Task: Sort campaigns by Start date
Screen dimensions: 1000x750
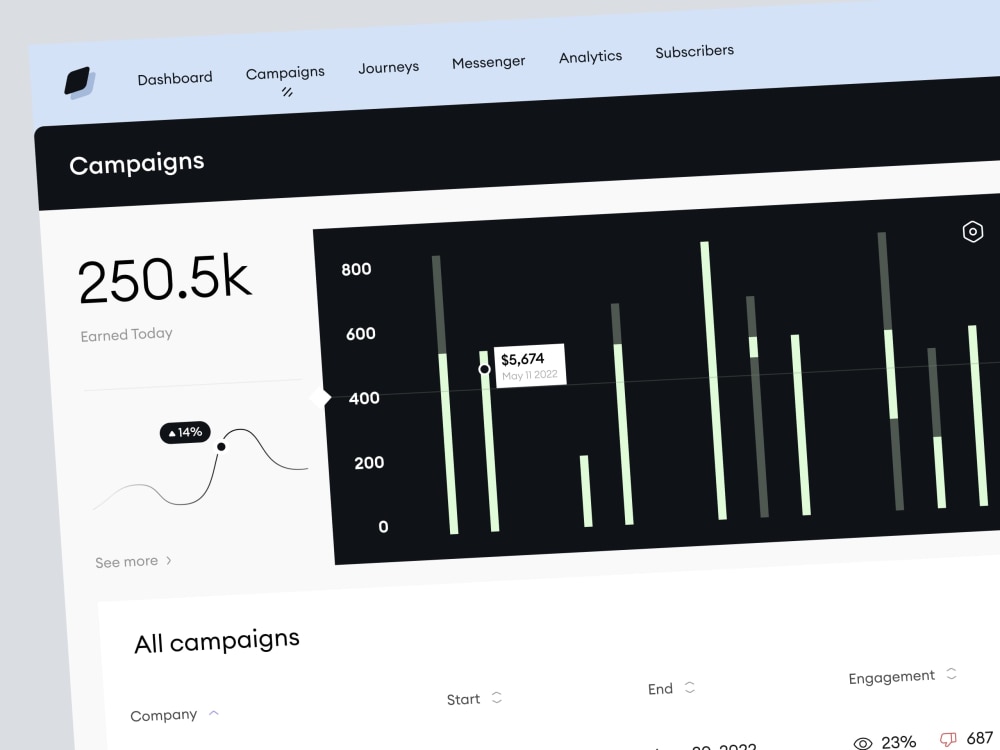Action: pyautogui.click(x=474, y=699)
